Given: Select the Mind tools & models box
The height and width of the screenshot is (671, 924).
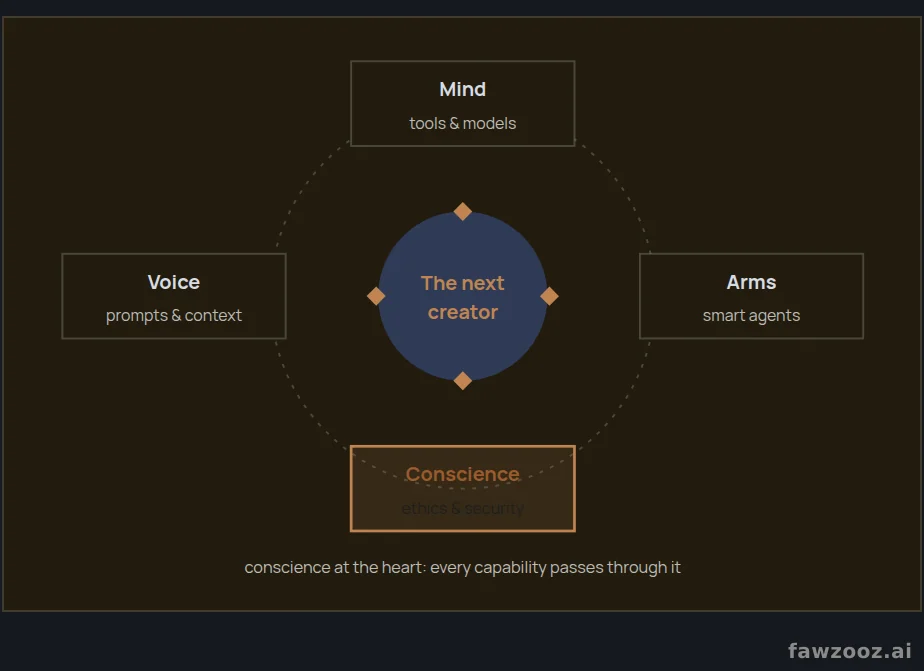Looking at the screenshot, I should click(463, 104).
